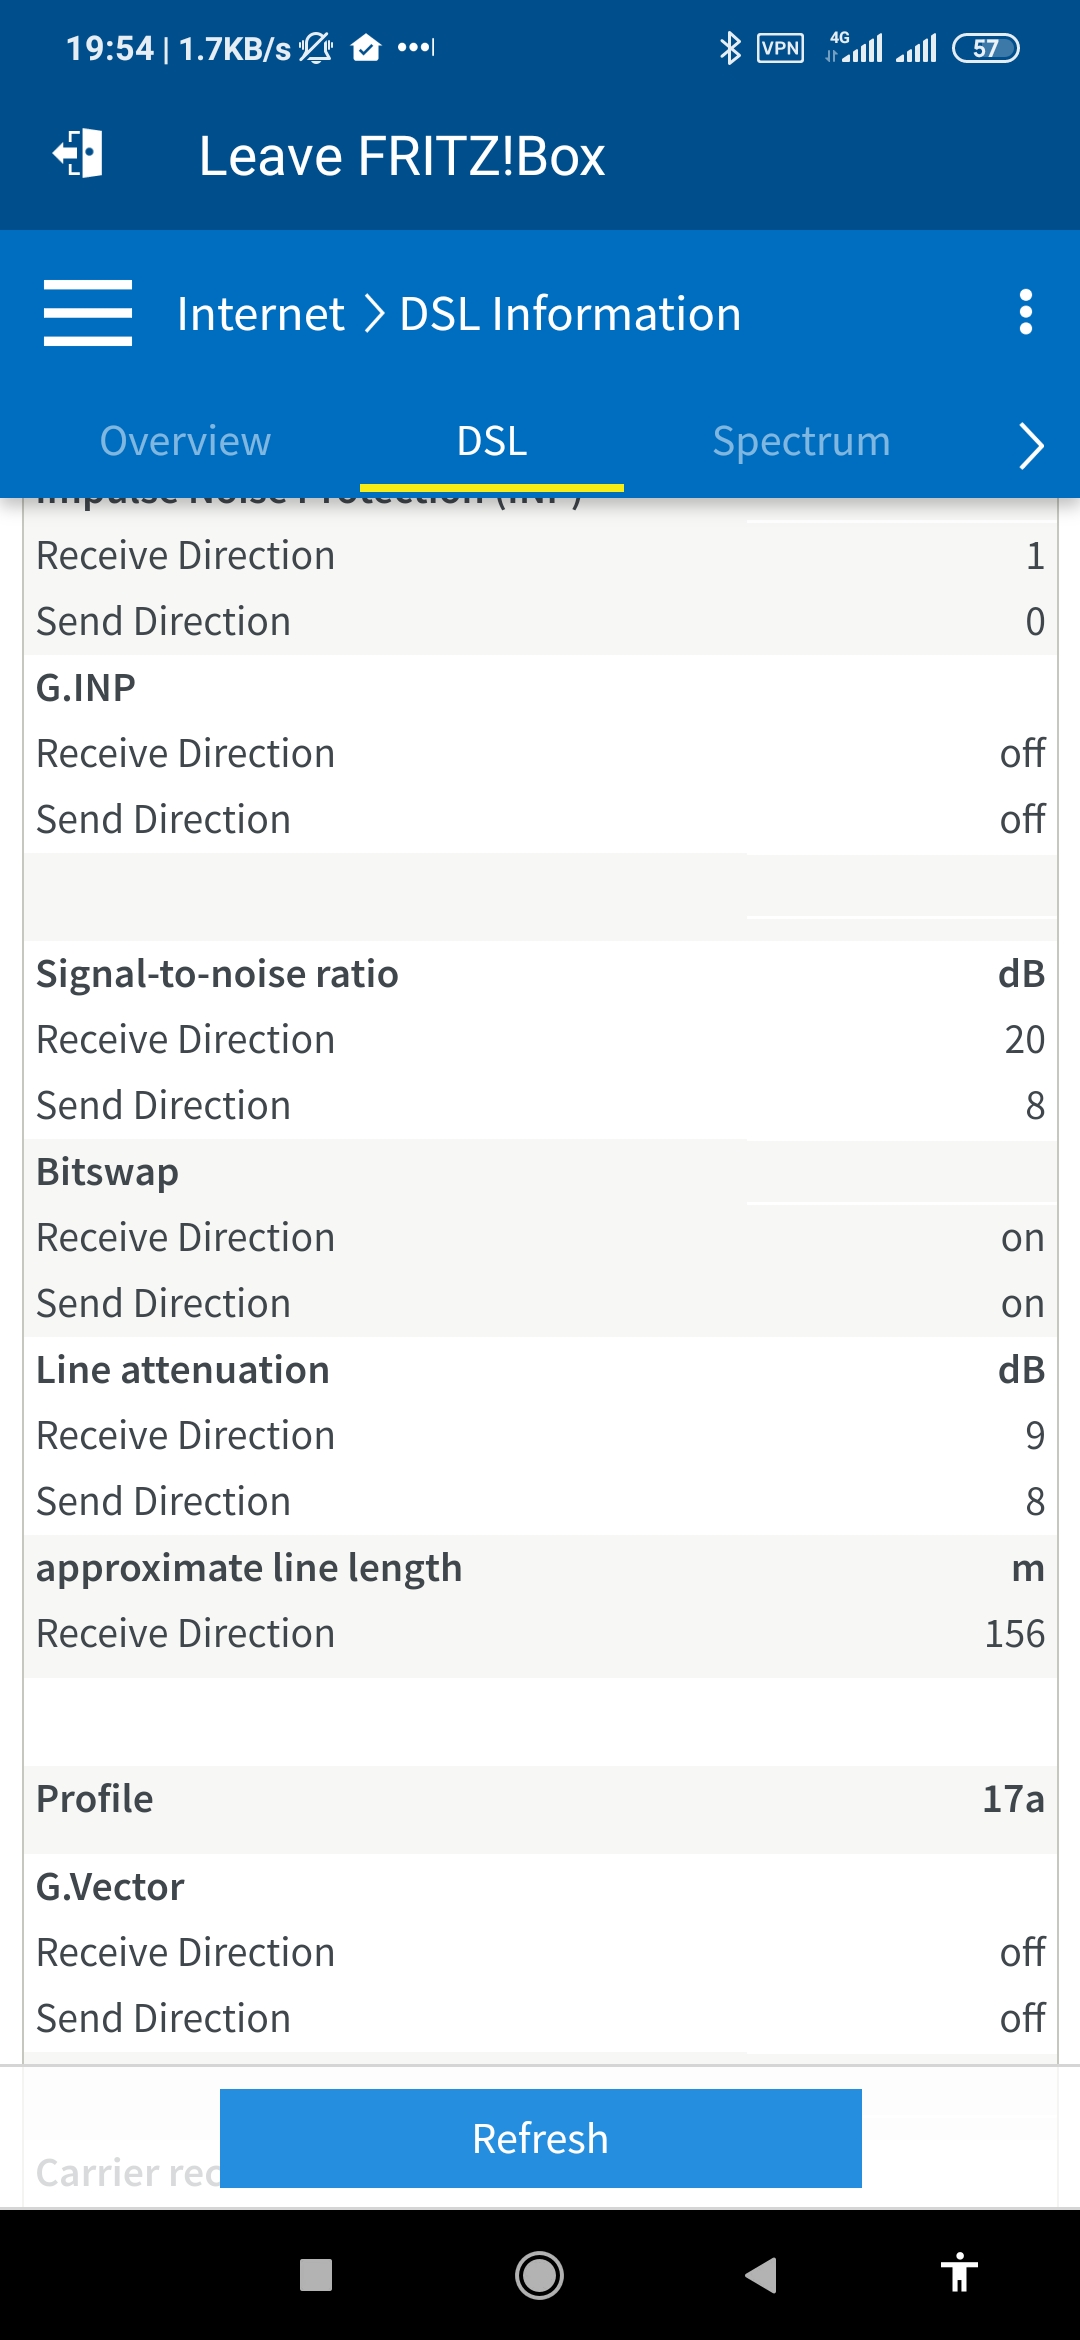Open the Spectrum tab
The width and height of the screenshot is (1080, 2340).
point(801,441)
